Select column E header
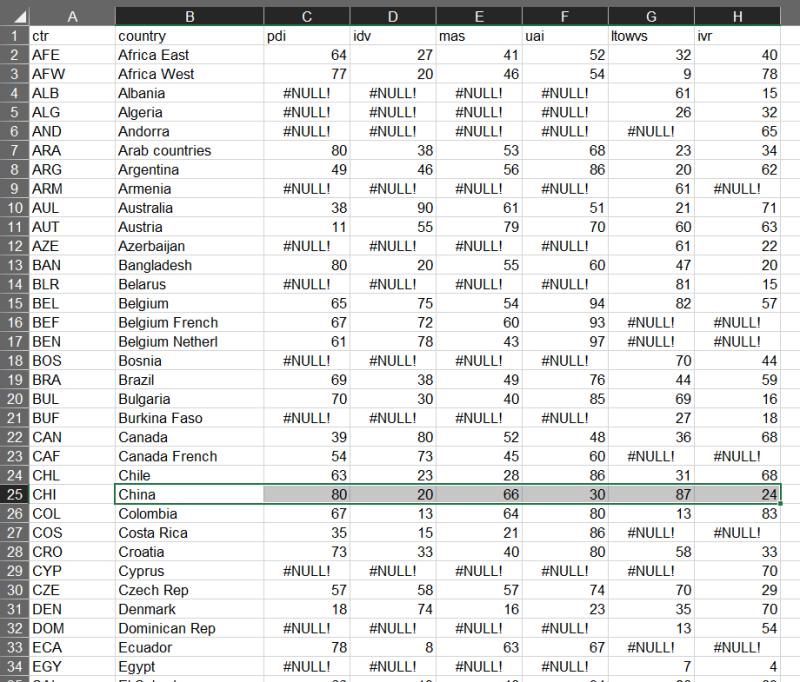The height and width of the screenshot is (682, 800). coord(479,16)
